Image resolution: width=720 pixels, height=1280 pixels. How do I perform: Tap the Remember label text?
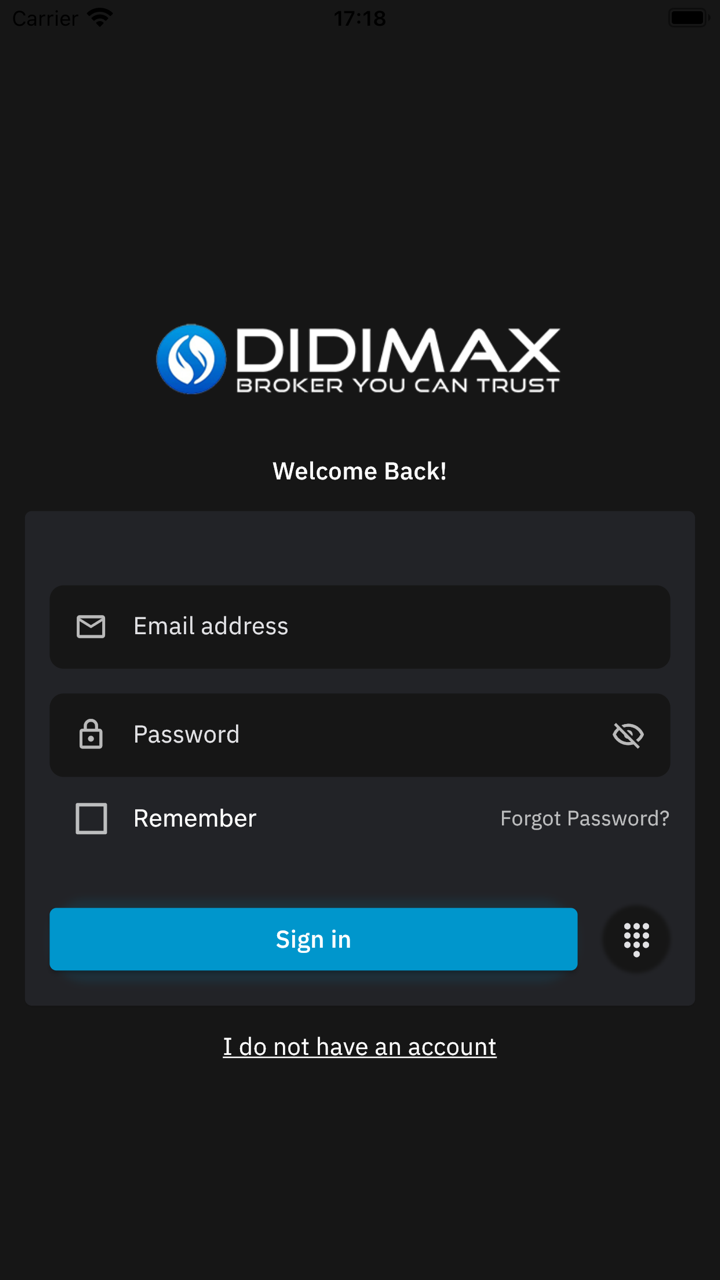click(195, 819)
